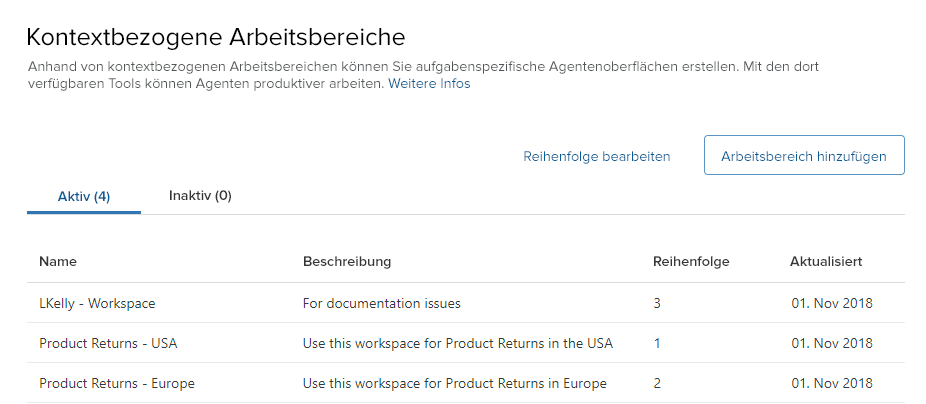The height and width of the screenshot is (404, 926).
Task: Click order number 1 for Product Returns - USA
Action: 657,343
